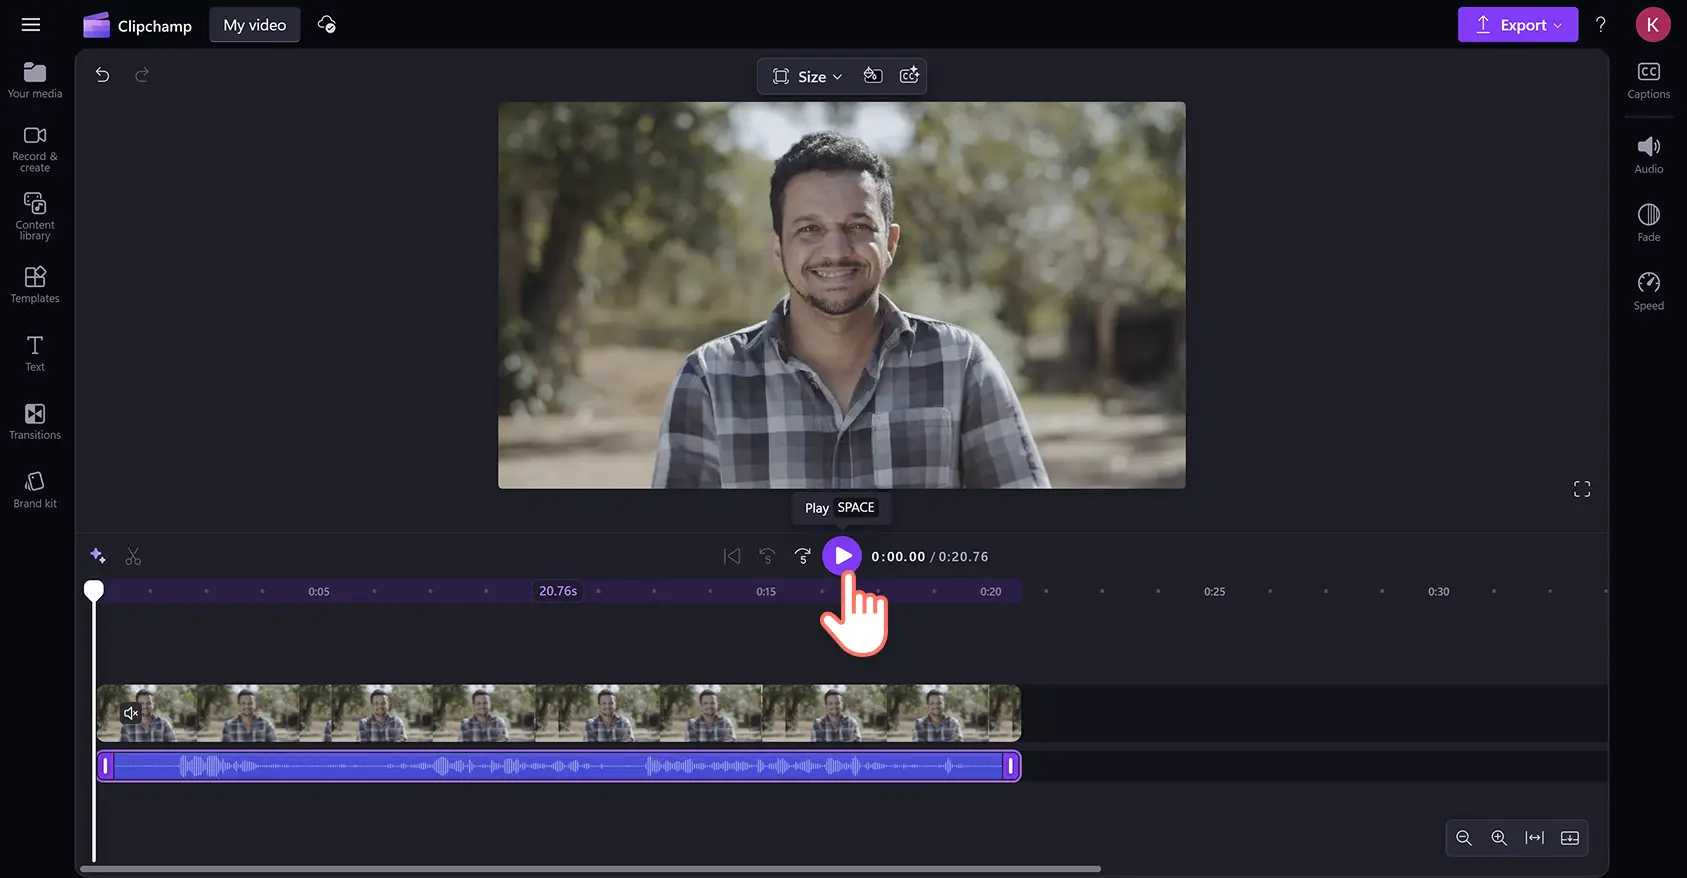
Task: Check the cloud sync status icon
Action: click(x=327, y=25)
